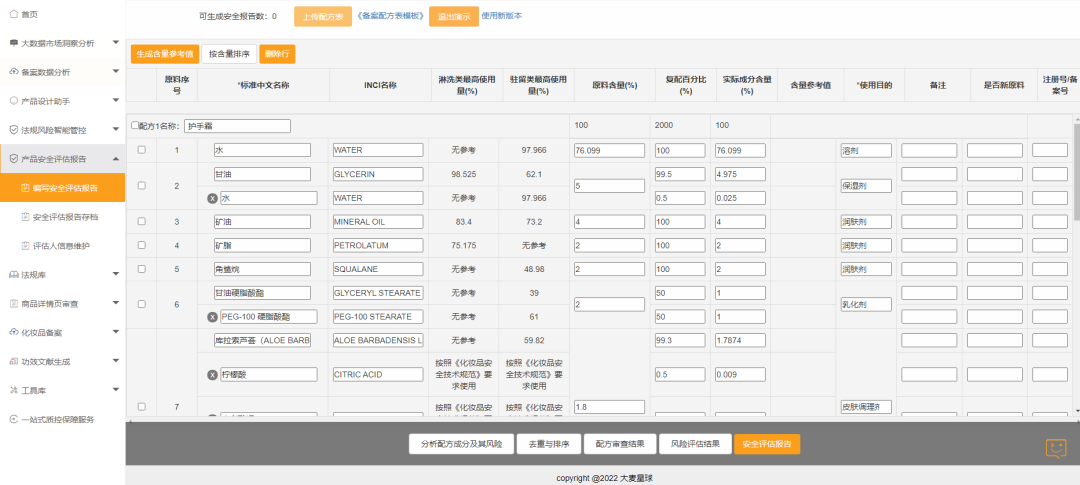Select the checkbox for ingredient row 1
This screenshot has height=485, width=1080.
click(142, 149)
